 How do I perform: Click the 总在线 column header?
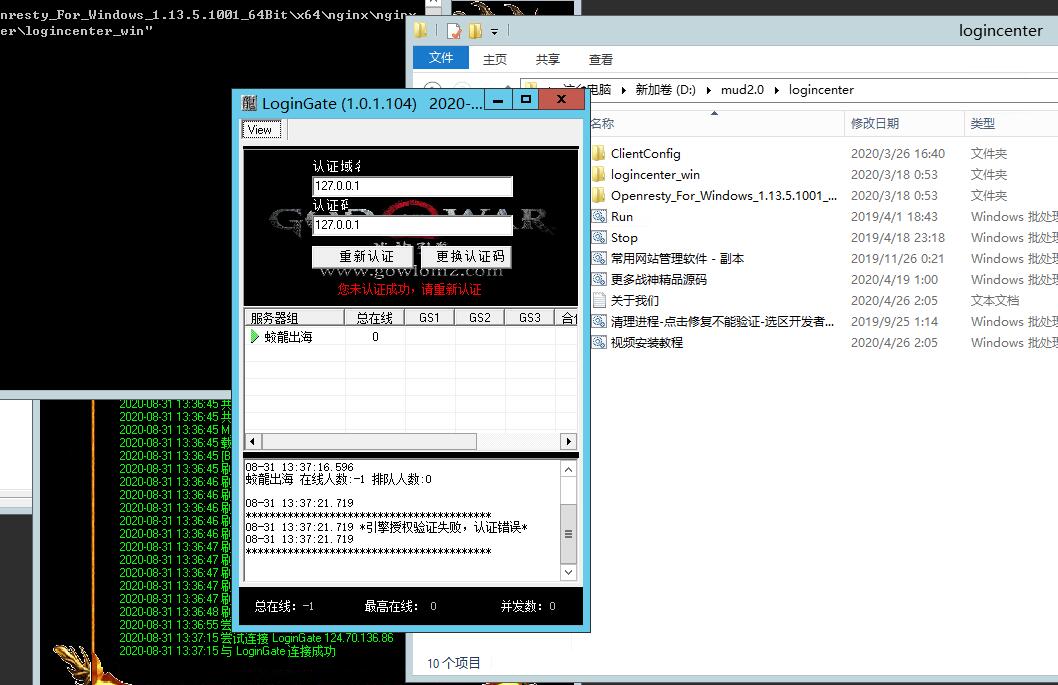(x=374, y=317)
